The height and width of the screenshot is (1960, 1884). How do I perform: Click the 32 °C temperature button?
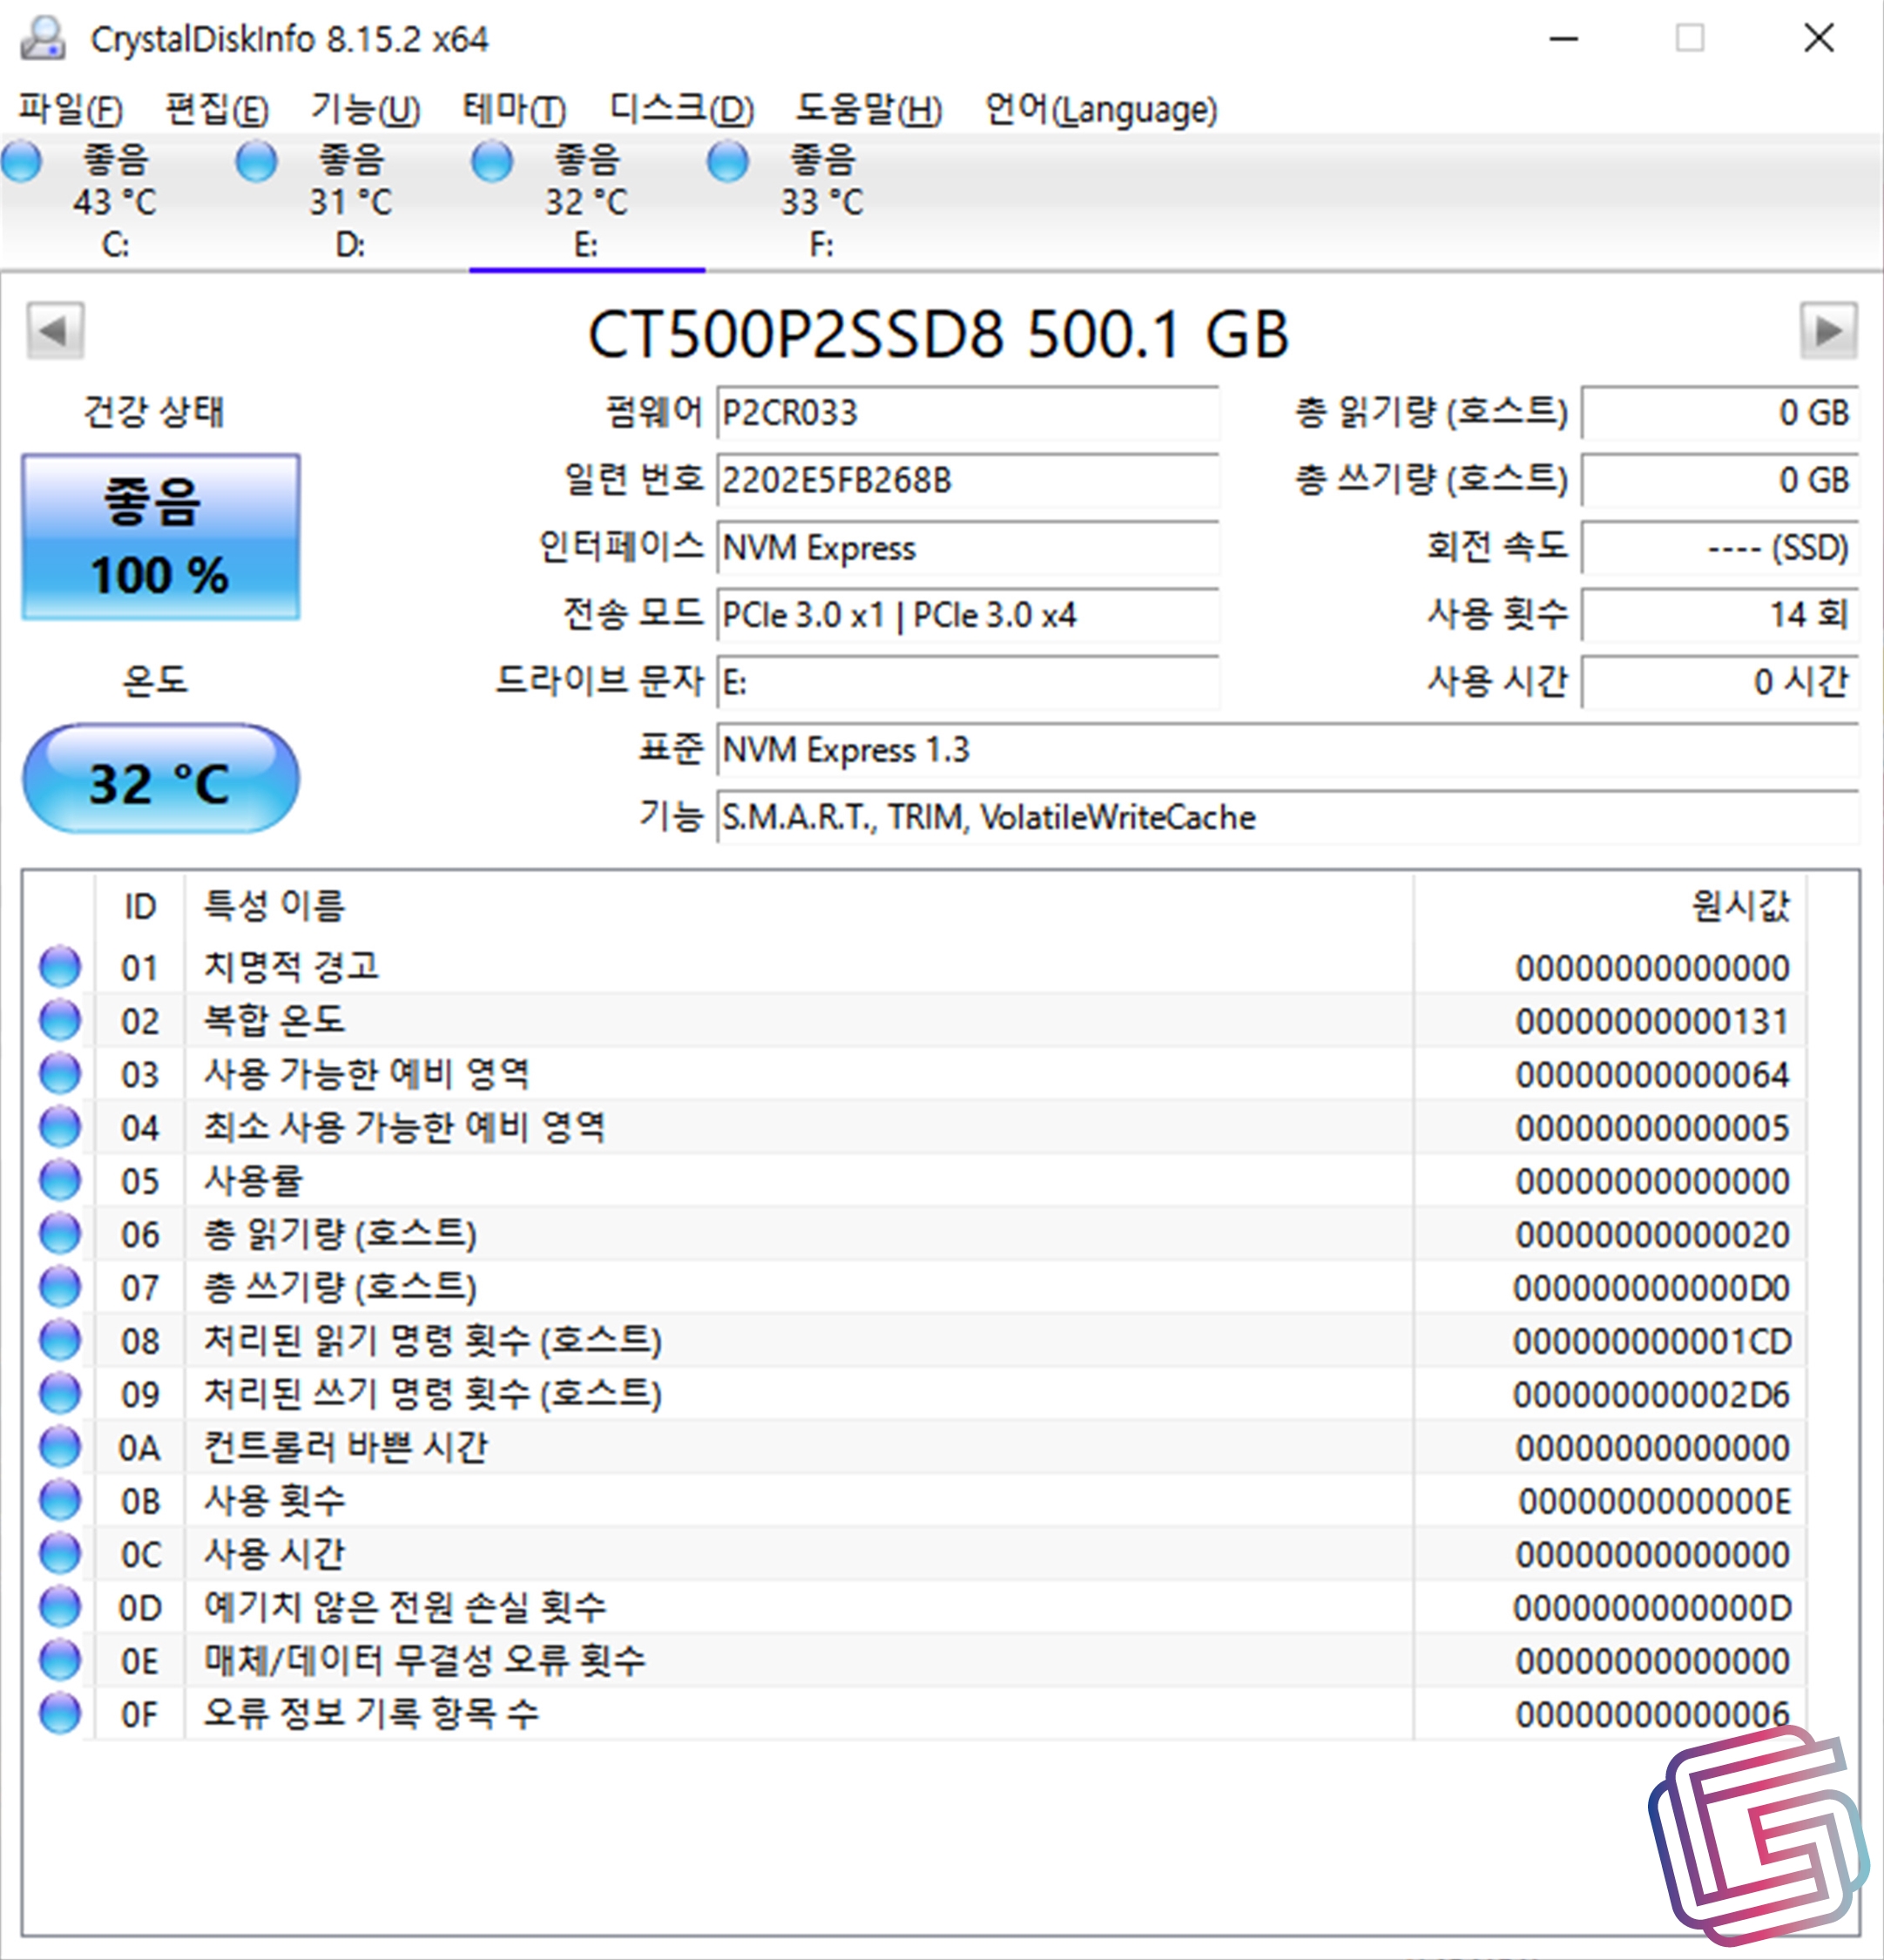pyautogui.click(x=161, y=780)
